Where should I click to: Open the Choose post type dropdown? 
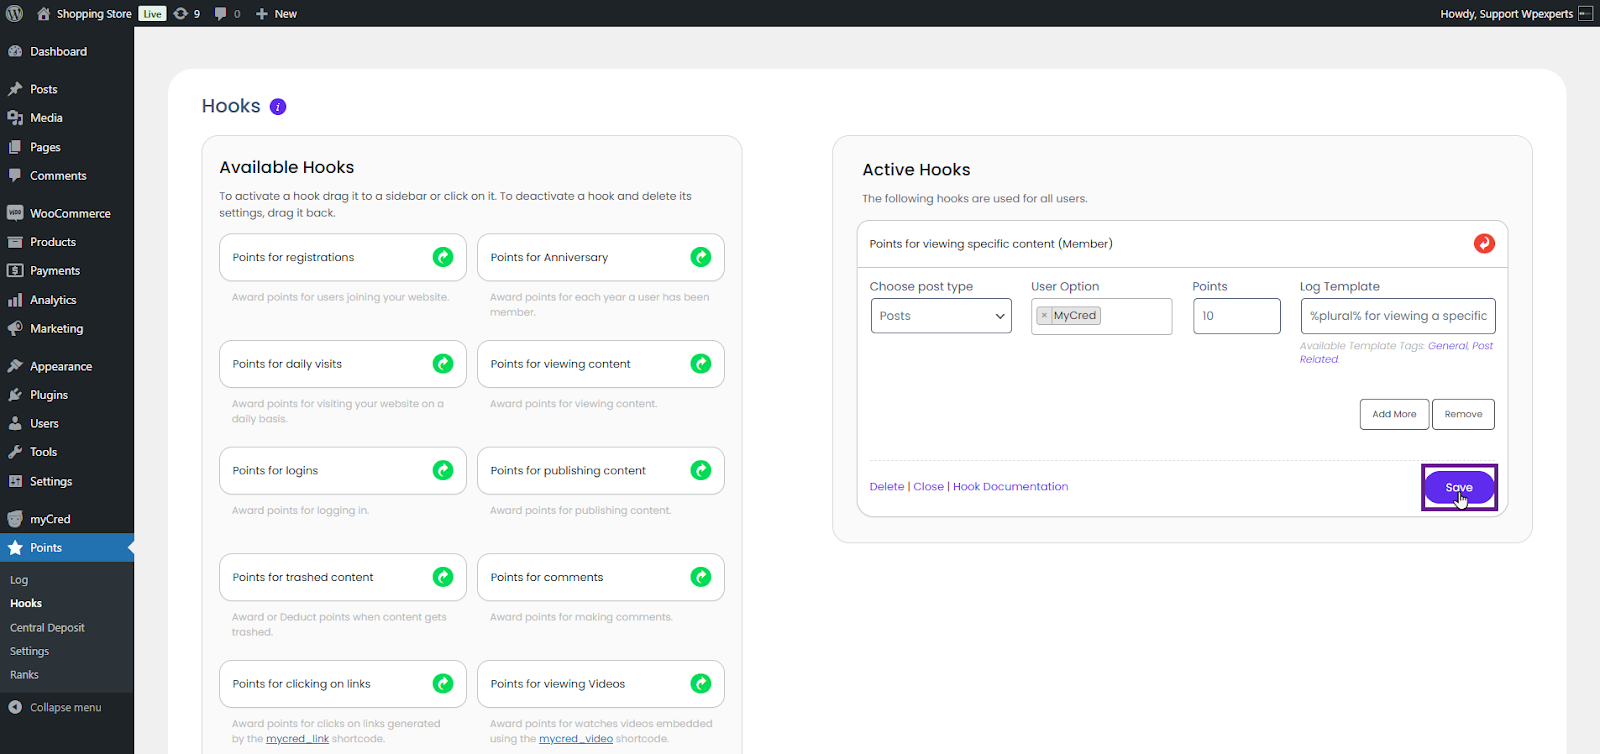[x=940, y=316]
